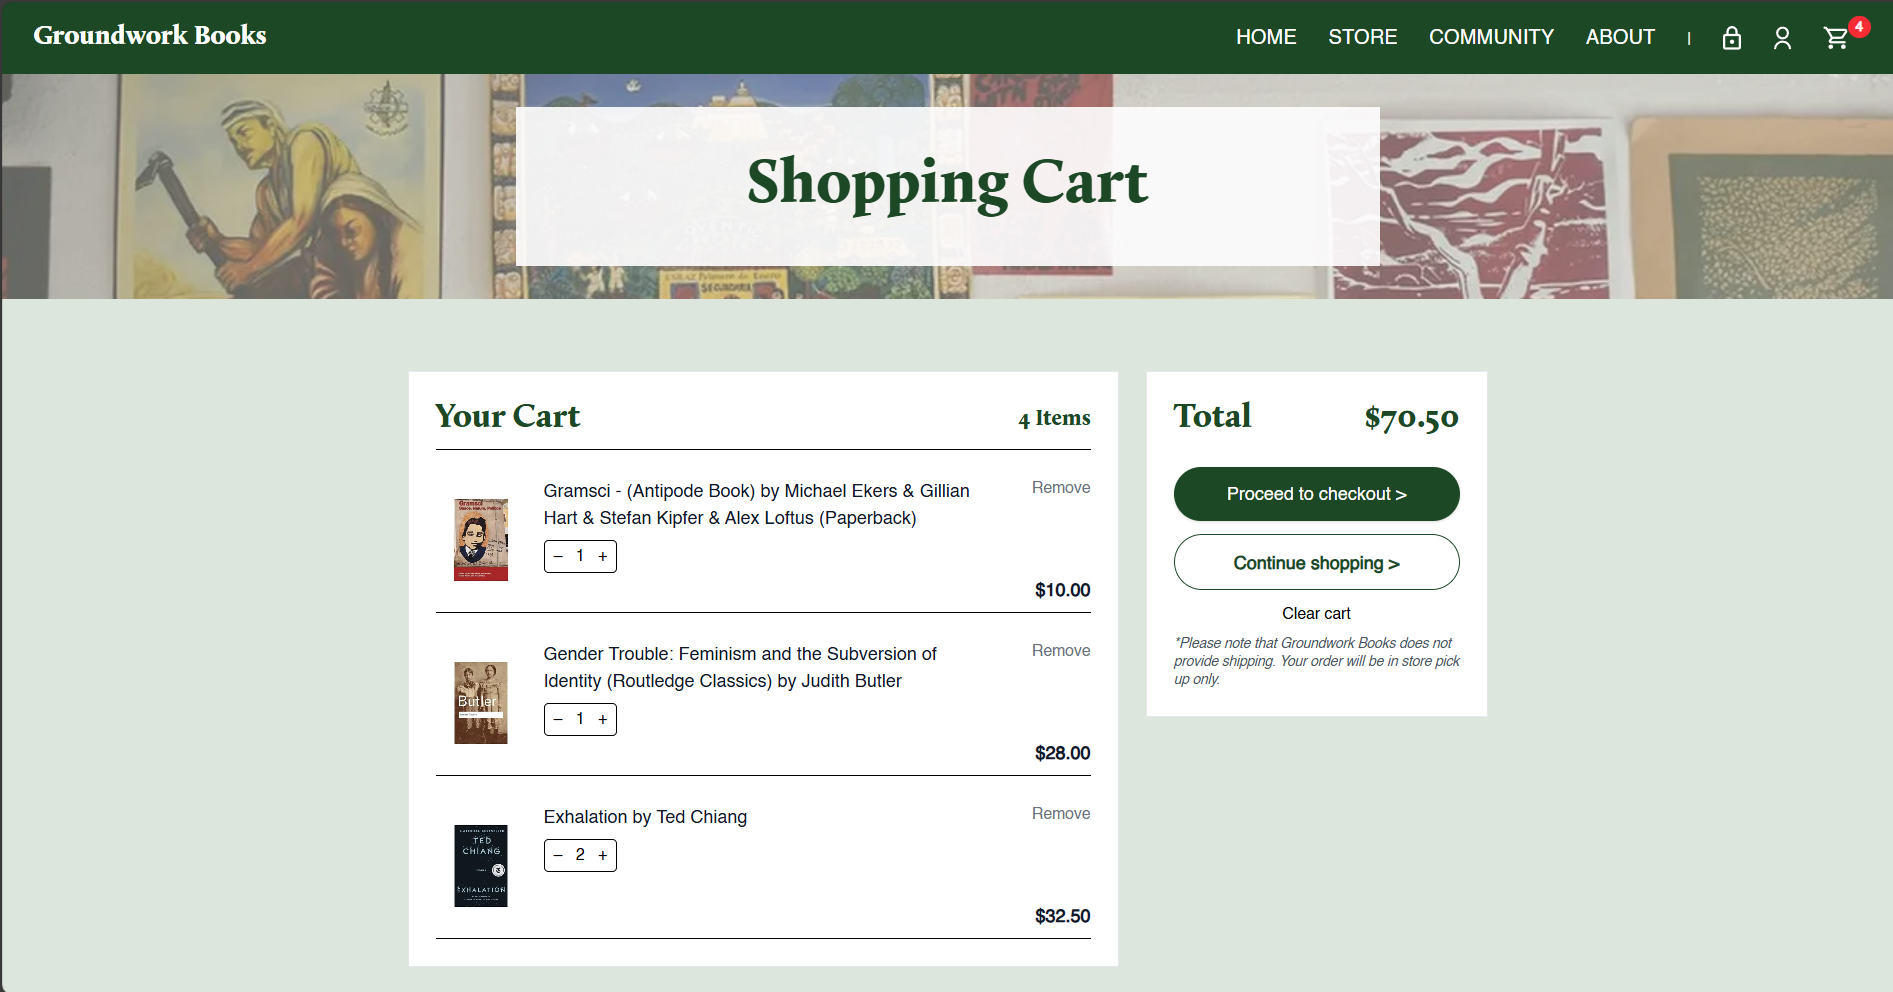Decrease quantity of Exhalation

click(x=558, y=856)
